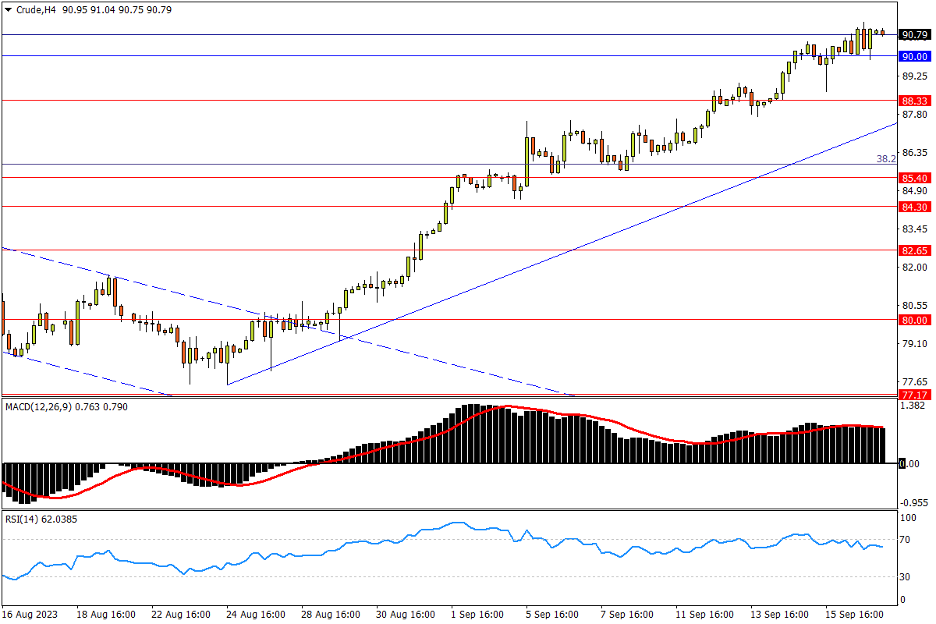This screenshot has height=624, width=936.
Task: Select the red 82.65 price level tag
Action: click(x=914, y=250)
